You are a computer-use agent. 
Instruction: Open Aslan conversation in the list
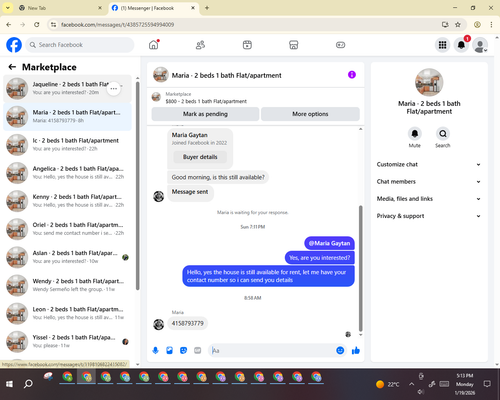[x=67, y=257]
